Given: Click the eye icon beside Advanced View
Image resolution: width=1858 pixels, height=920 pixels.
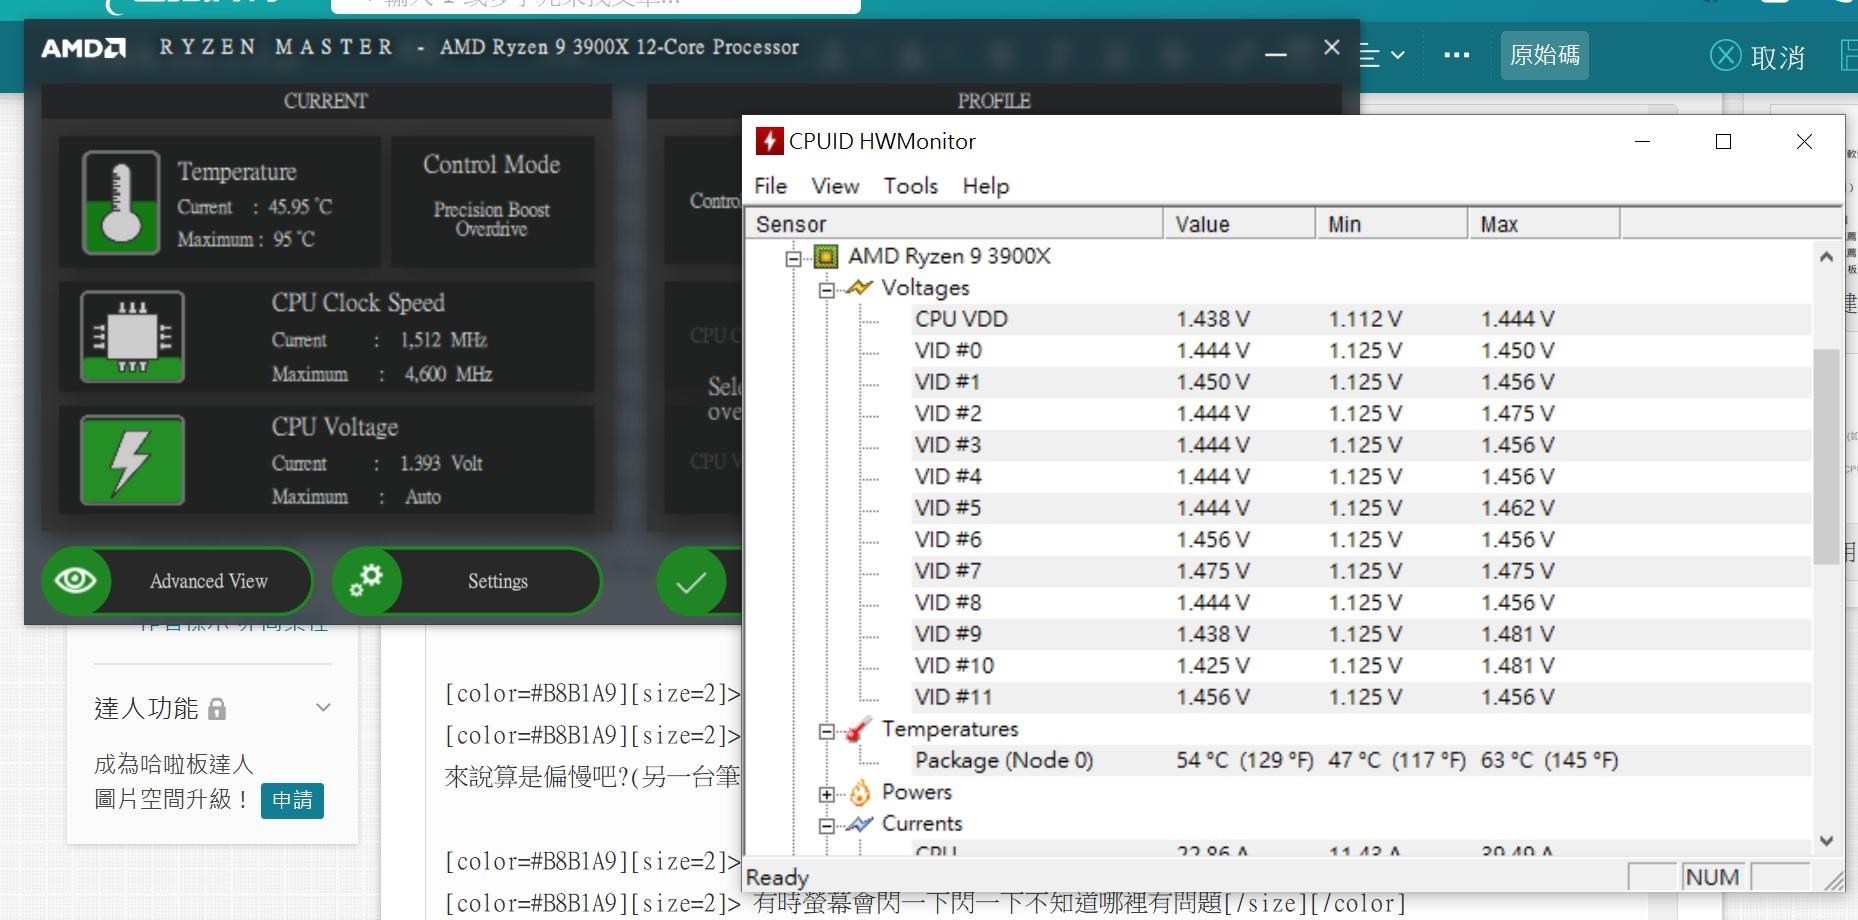Looking at the screenshot, I should 76,581.
